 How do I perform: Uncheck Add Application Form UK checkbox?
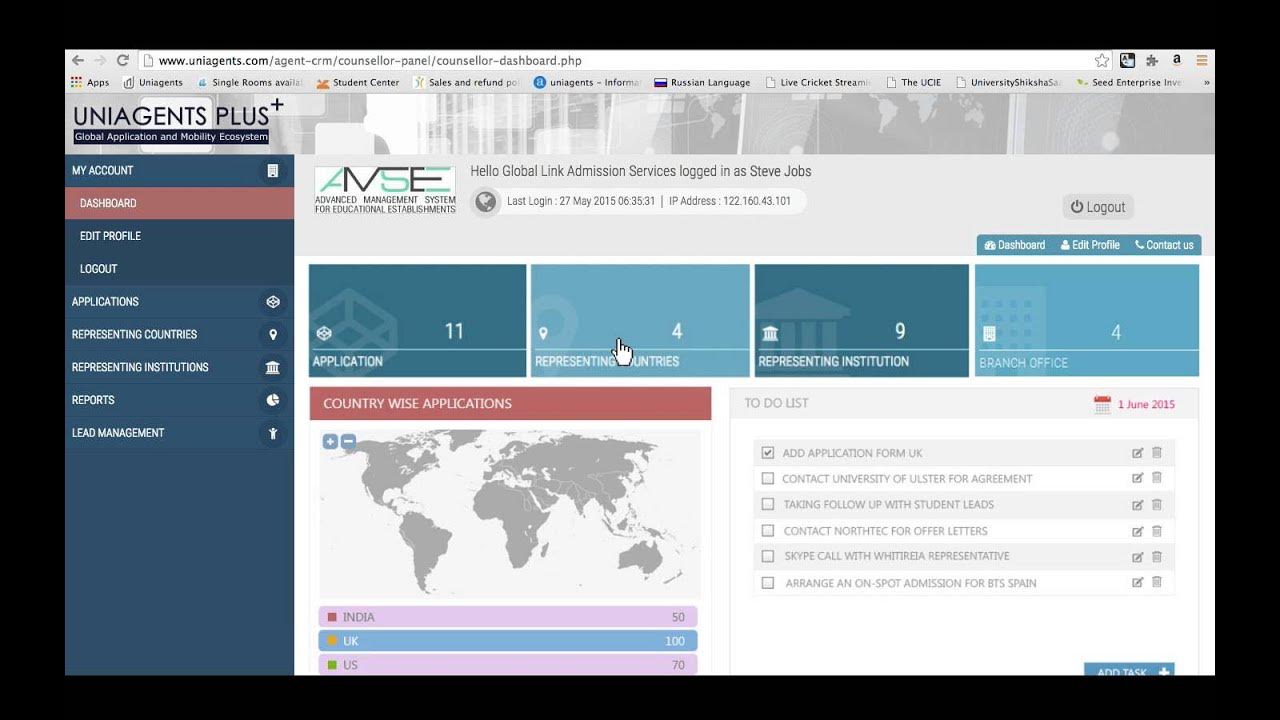coord(768,453)
